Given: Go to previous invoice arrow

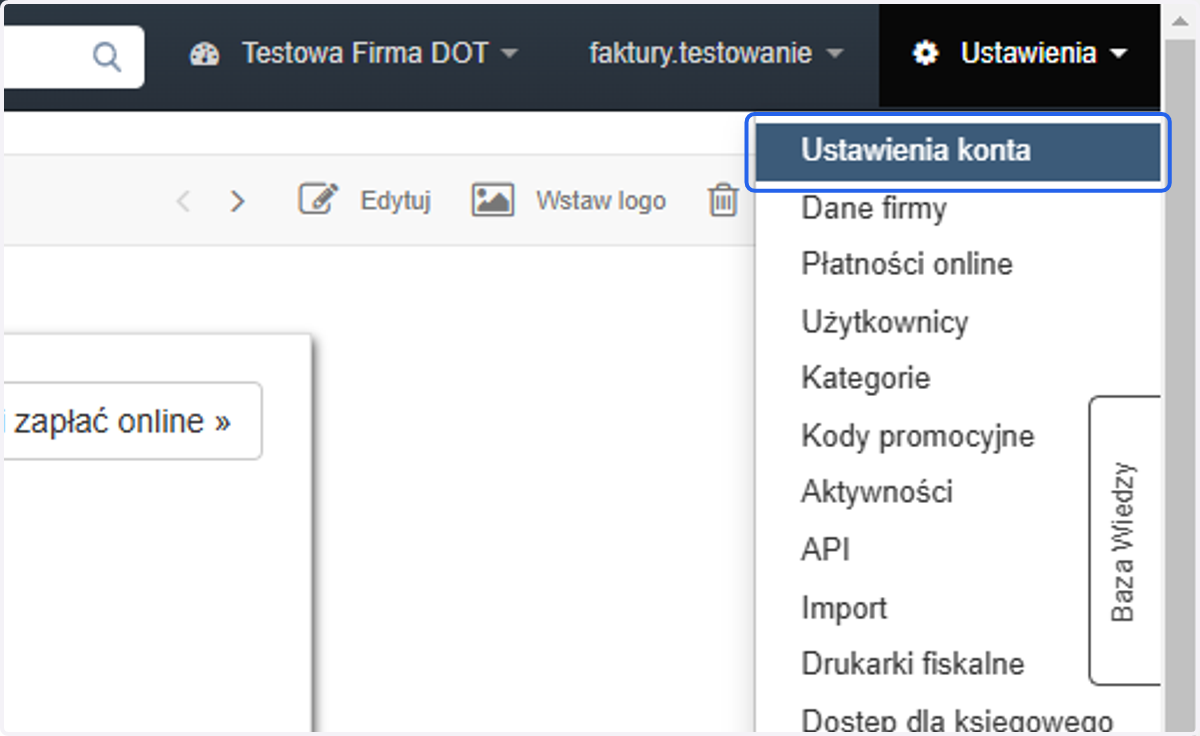Looking at the screenshot, I should pos(183,201).
